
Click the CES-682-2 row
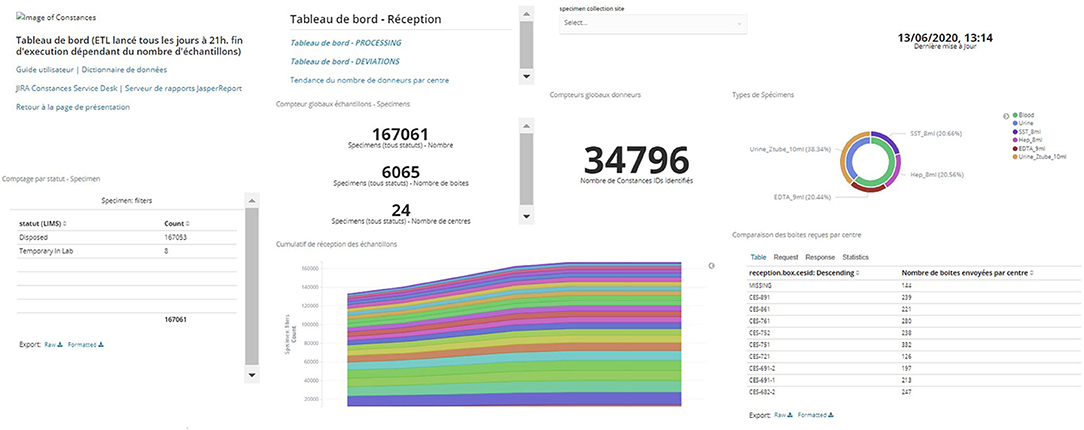pyautogui.click(x=913, y=392)
